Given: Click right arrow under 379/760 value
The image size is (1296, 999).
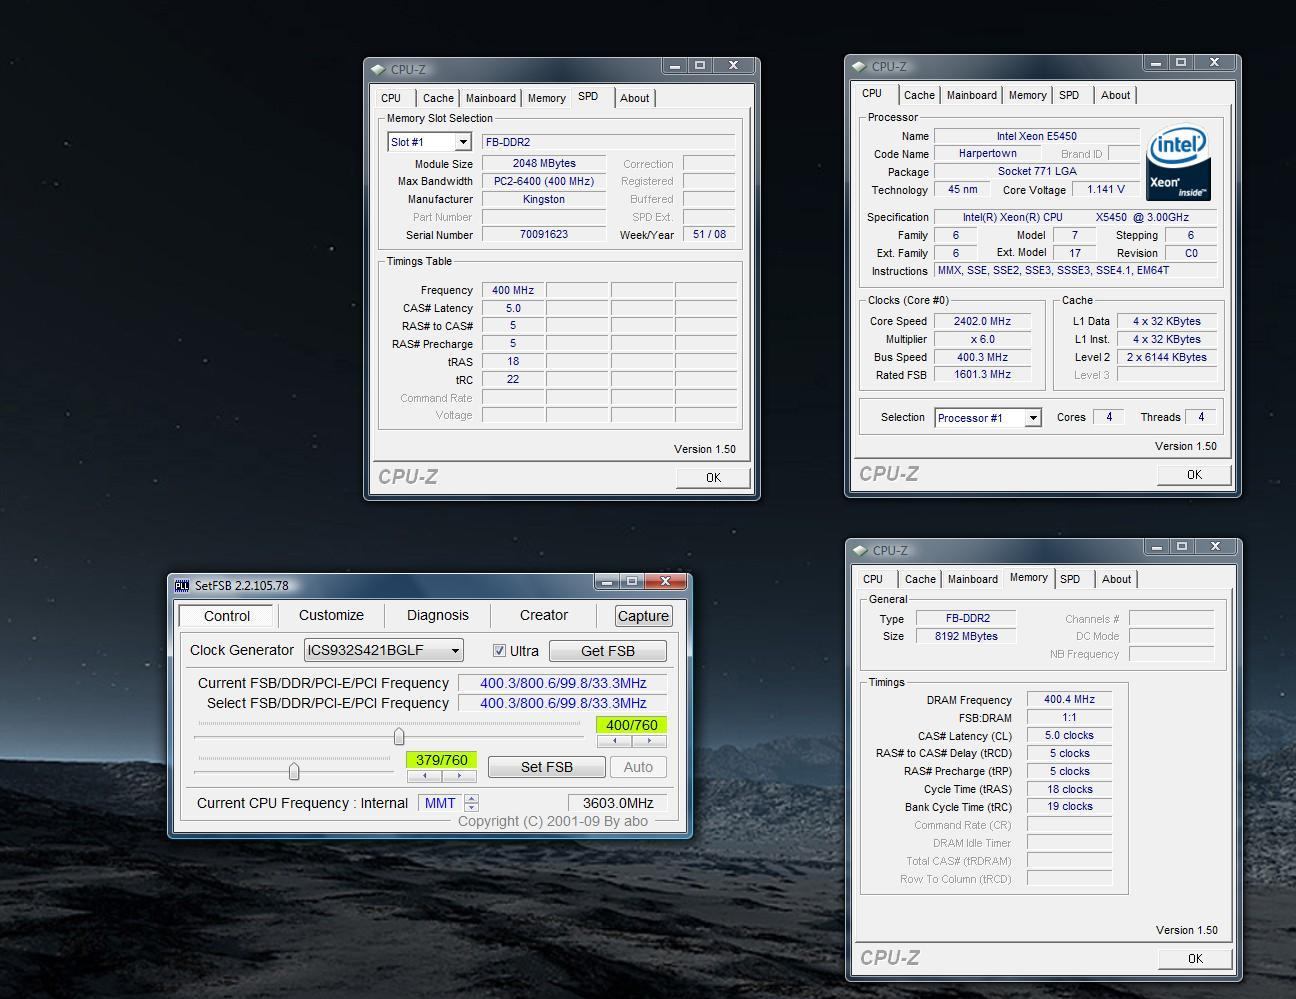Looking at the screenshot, I should pyautogui.click(x=459, y=776).
